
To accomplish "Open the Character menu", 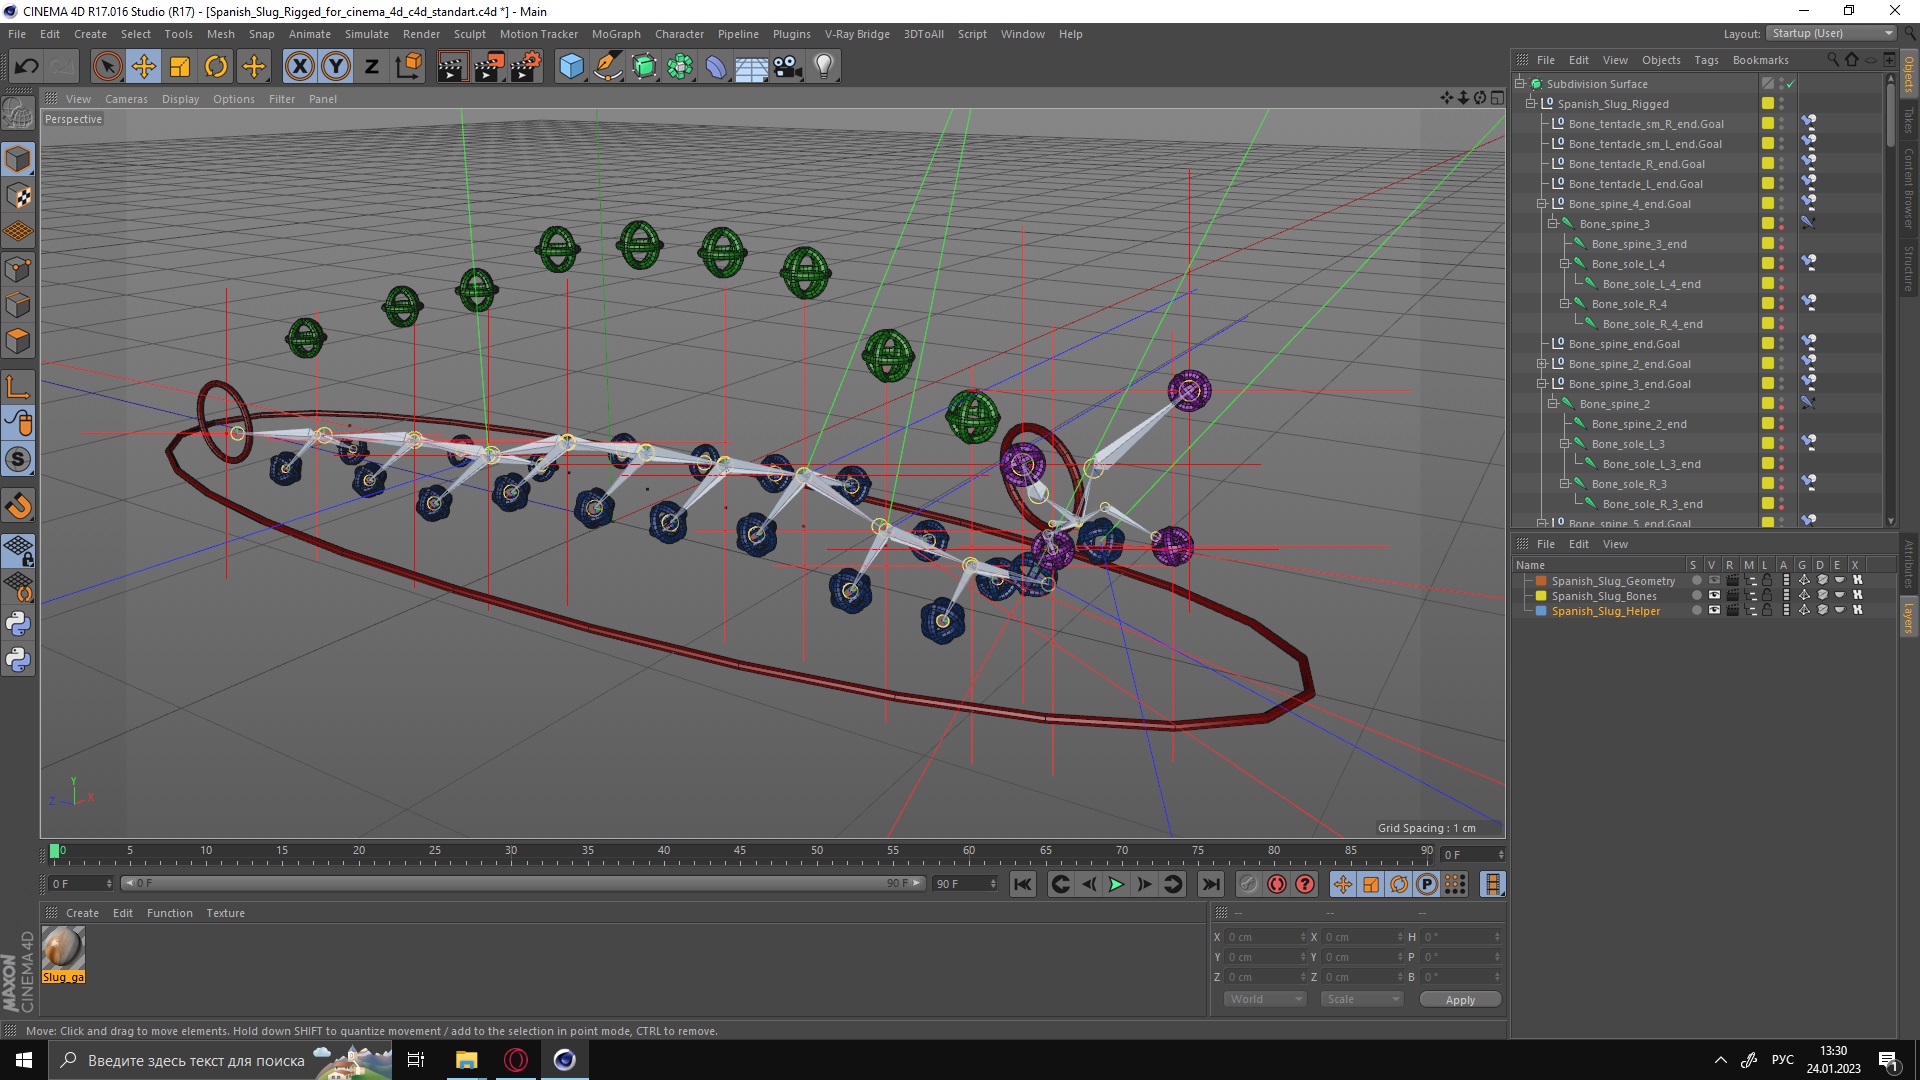I will click(x=679, y=34).
